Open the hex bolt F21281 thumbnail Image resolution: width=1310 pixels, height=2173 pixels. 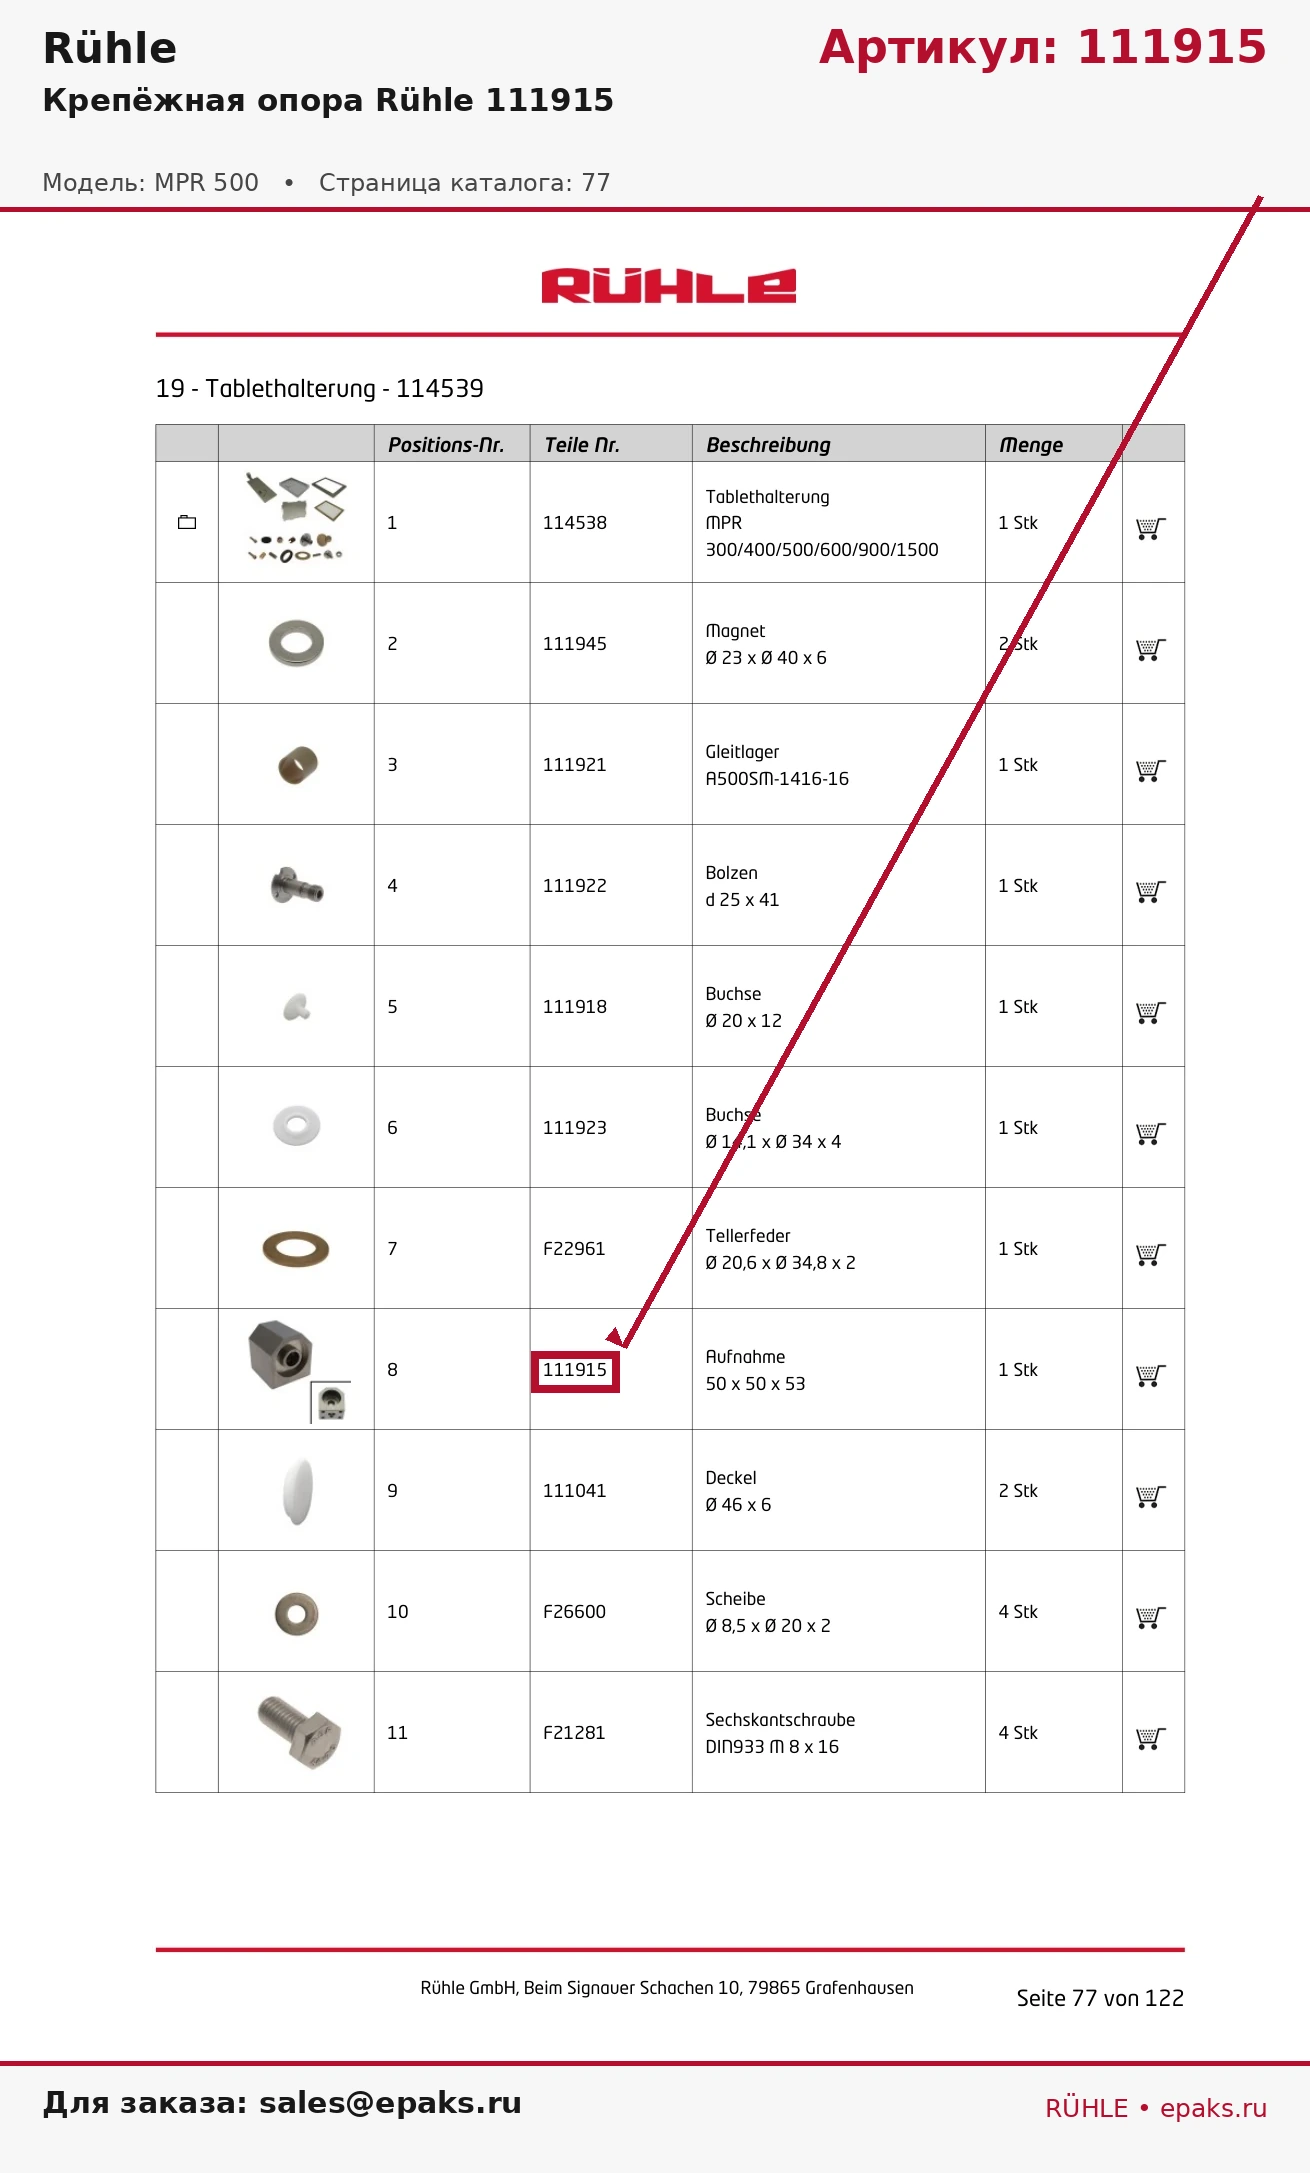tap(299, 1732)
